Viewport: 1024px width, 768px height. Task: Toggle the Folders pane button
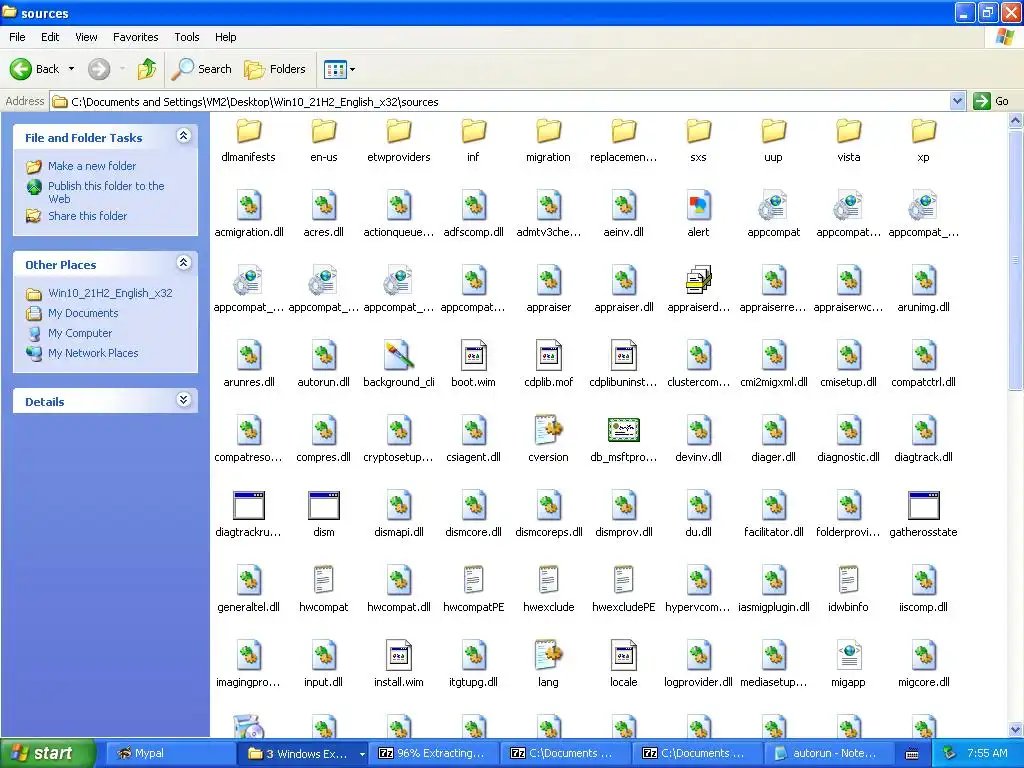pos(274,69)
